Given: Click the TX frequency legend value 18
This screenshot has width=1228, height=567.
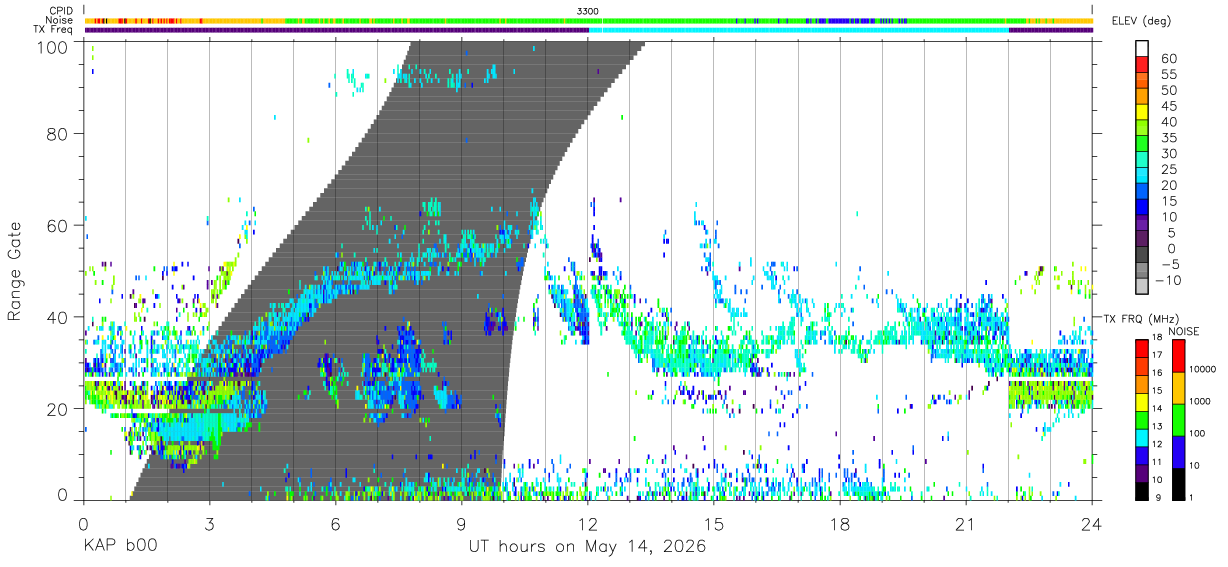Looking at the screenshot, I should click(1156, 338).
